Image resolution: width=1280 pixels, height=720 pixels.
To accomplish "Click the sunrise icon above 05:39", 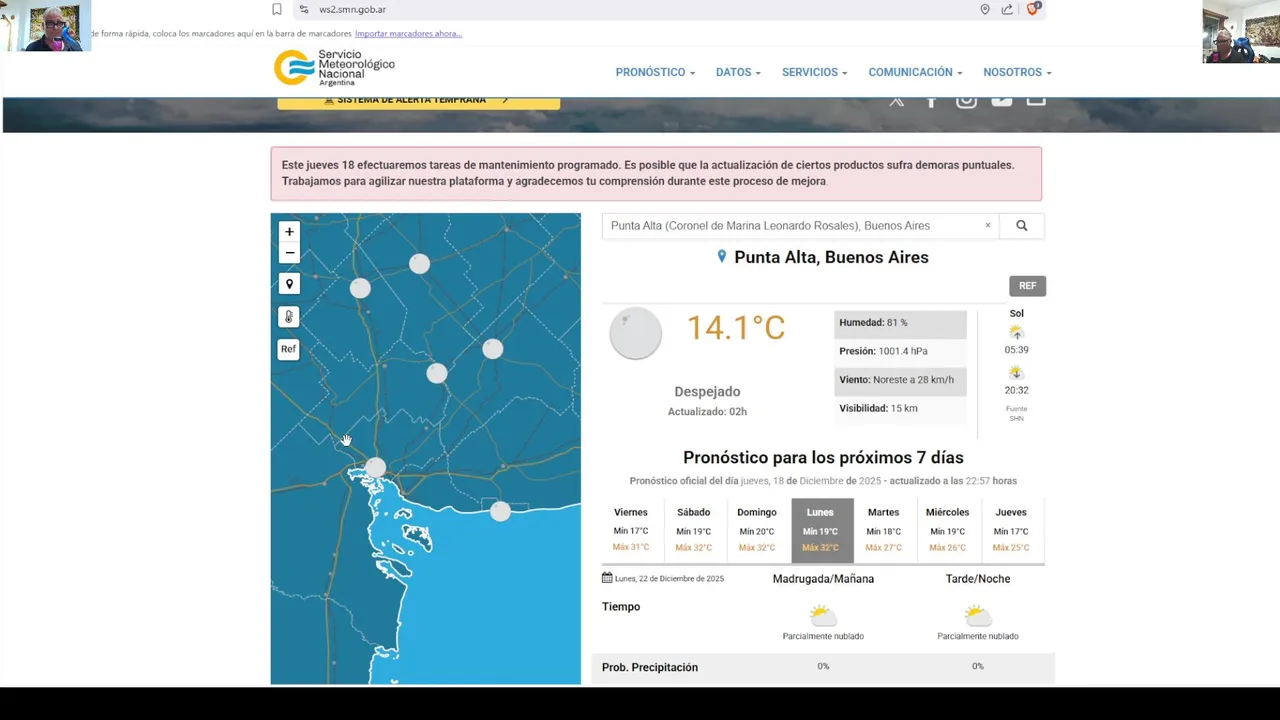I will [x=1016, y=332].
